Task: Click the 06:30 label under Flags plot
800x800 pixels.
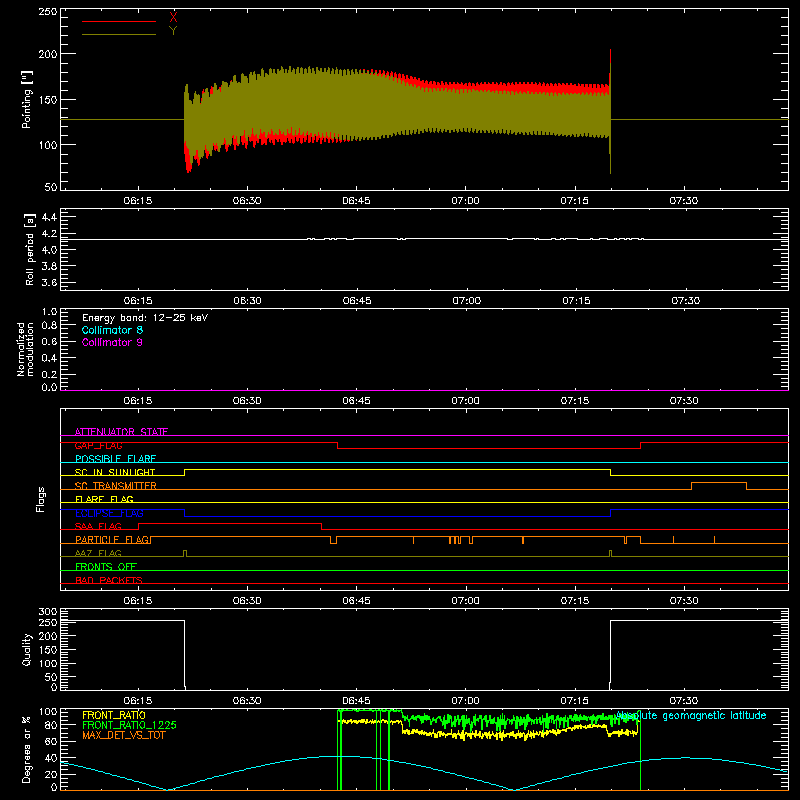Action: tap(247, 601)
